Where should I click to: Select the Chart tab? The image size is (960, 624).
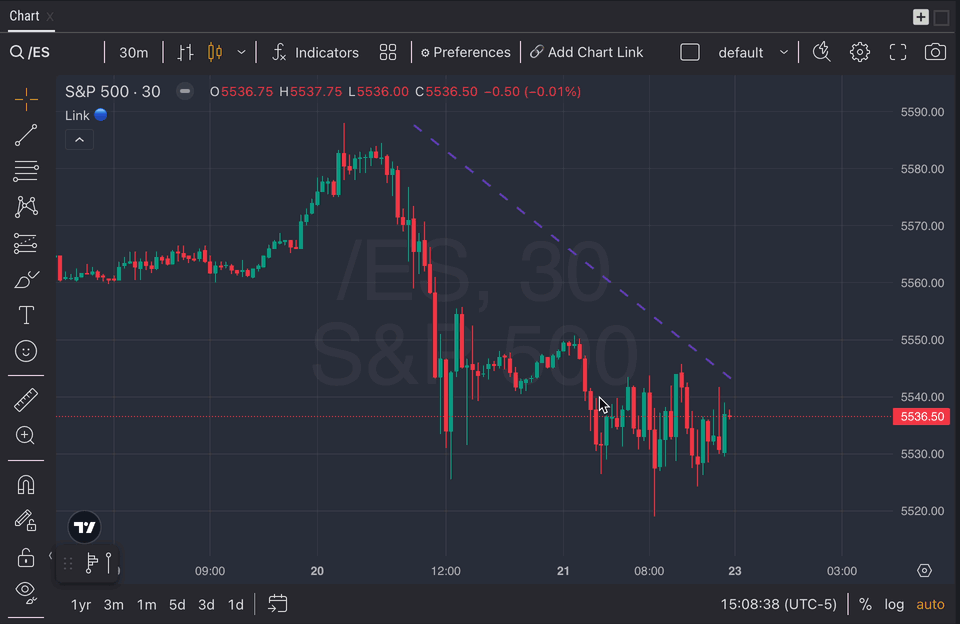tap(24, 16)
